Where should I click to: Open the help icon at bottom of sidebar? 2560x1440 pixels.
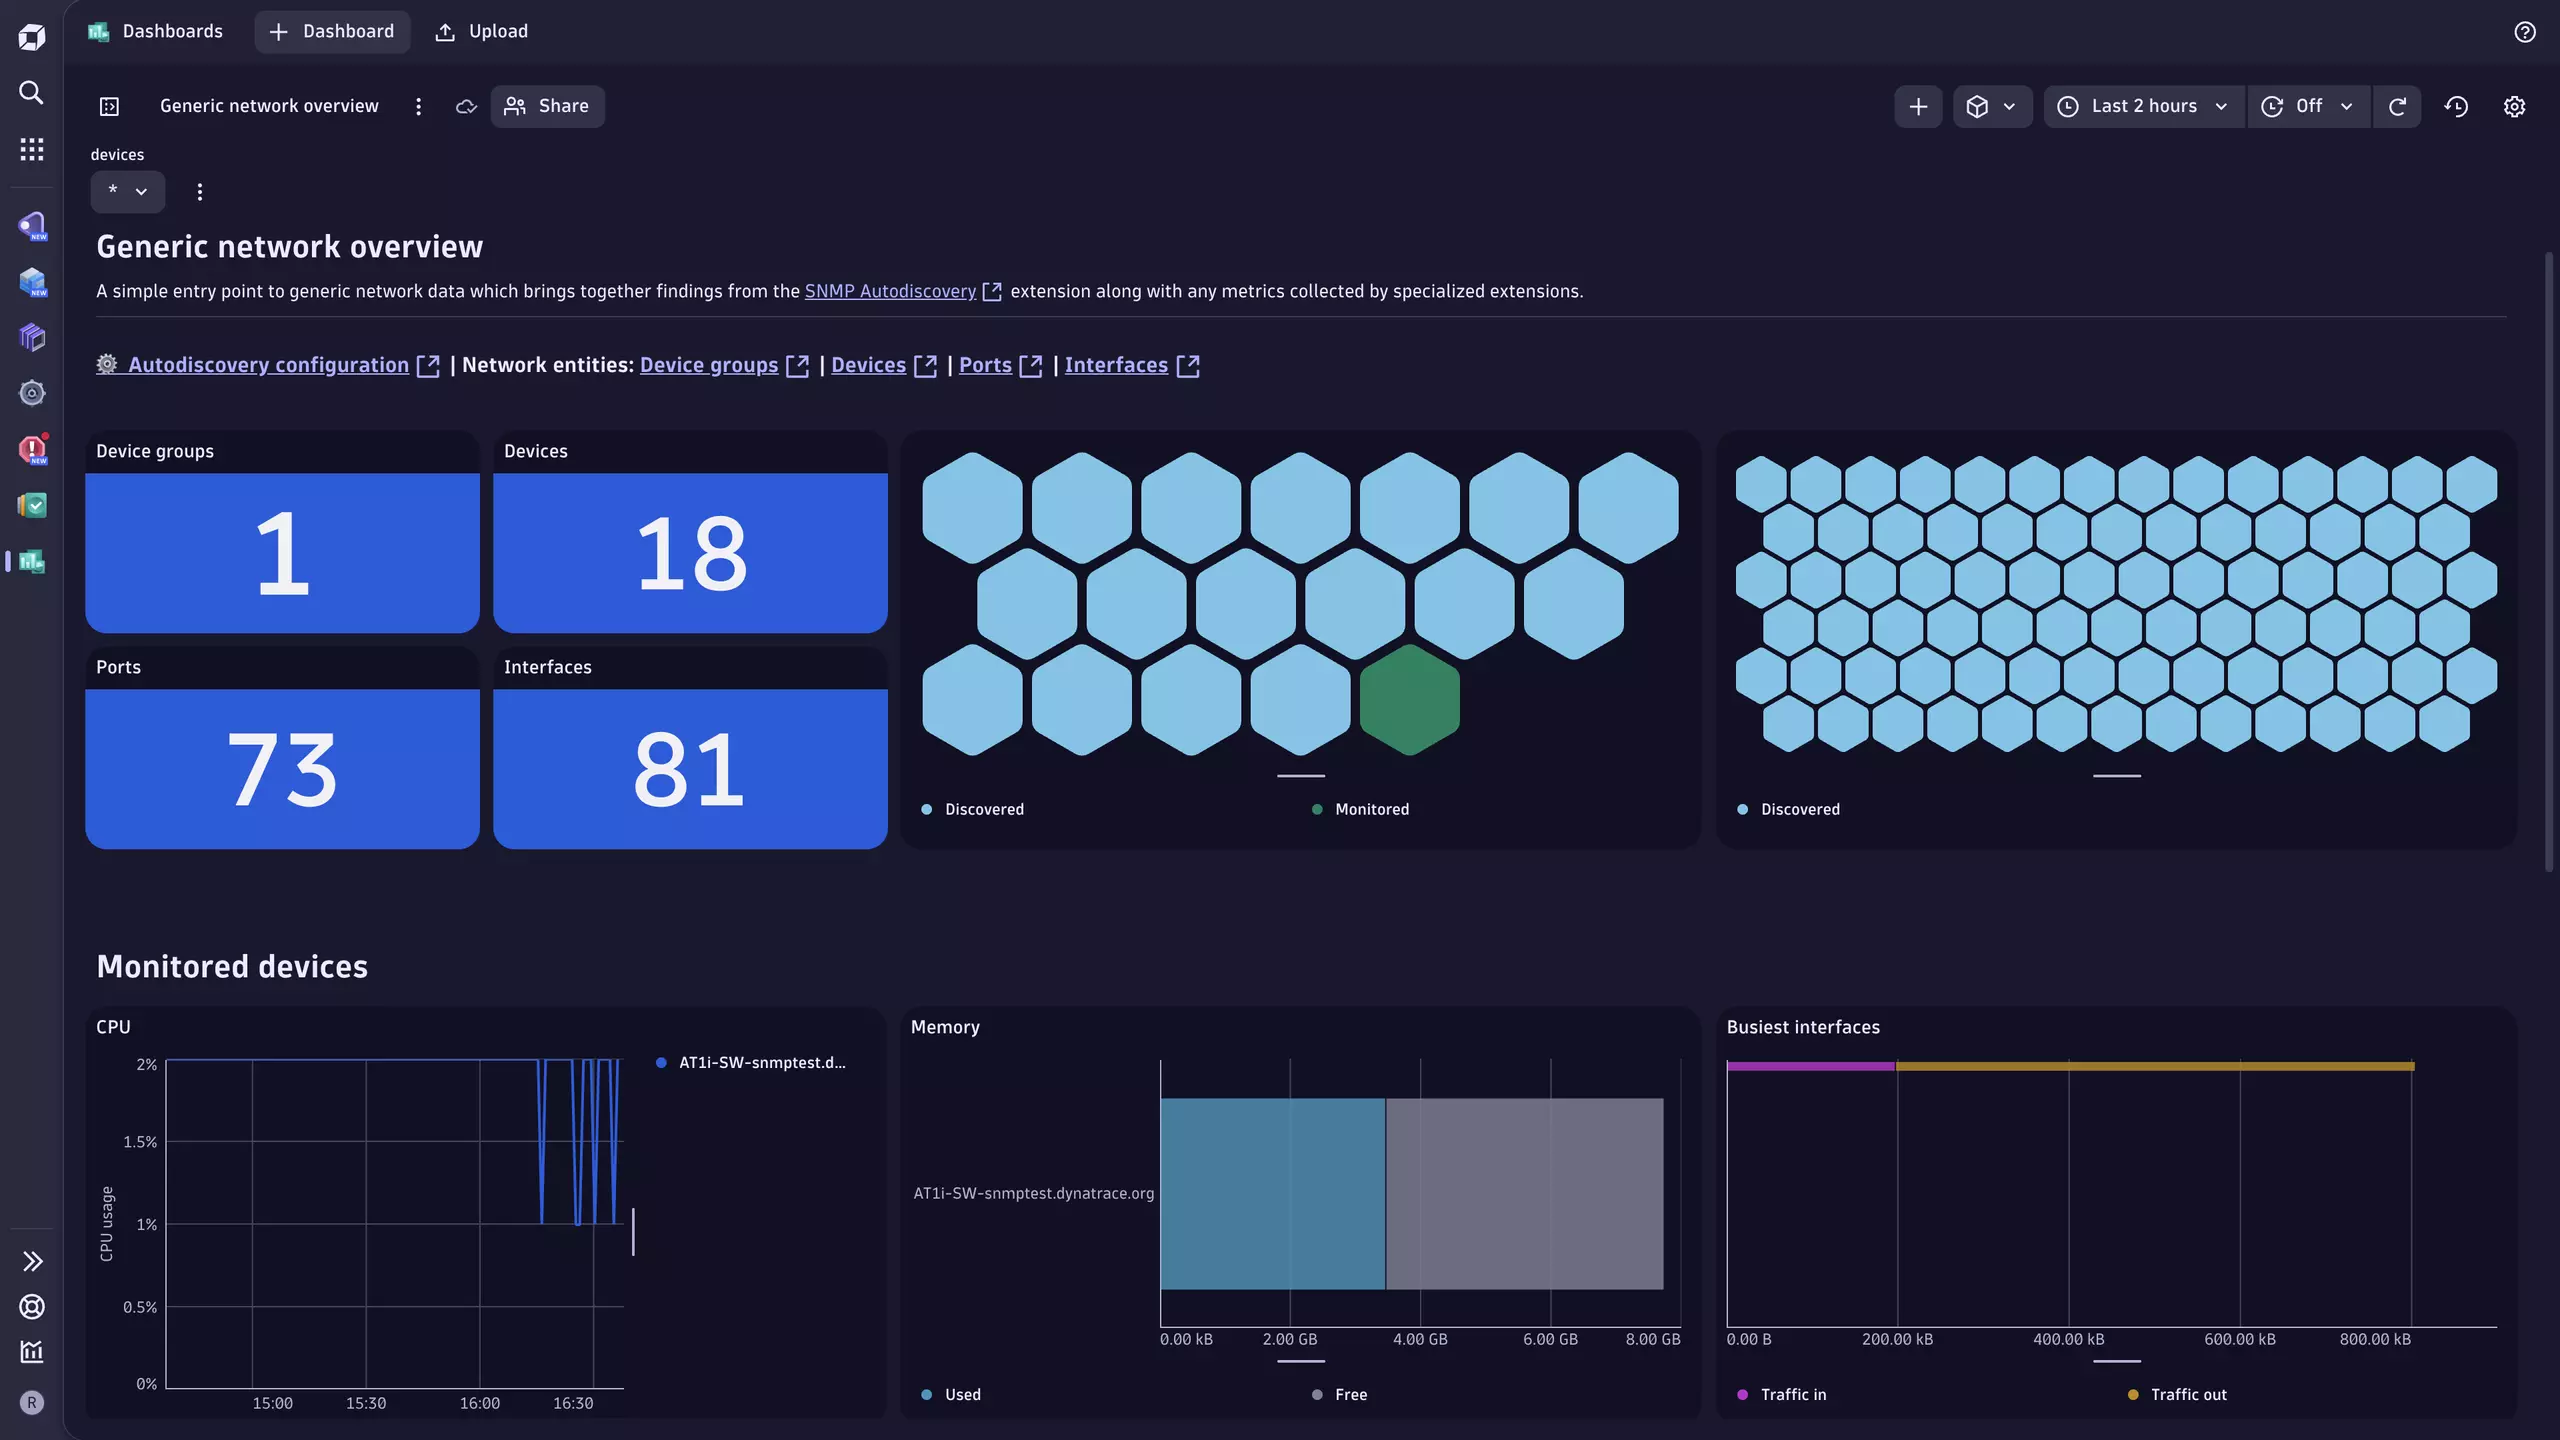coord(32,1306)
